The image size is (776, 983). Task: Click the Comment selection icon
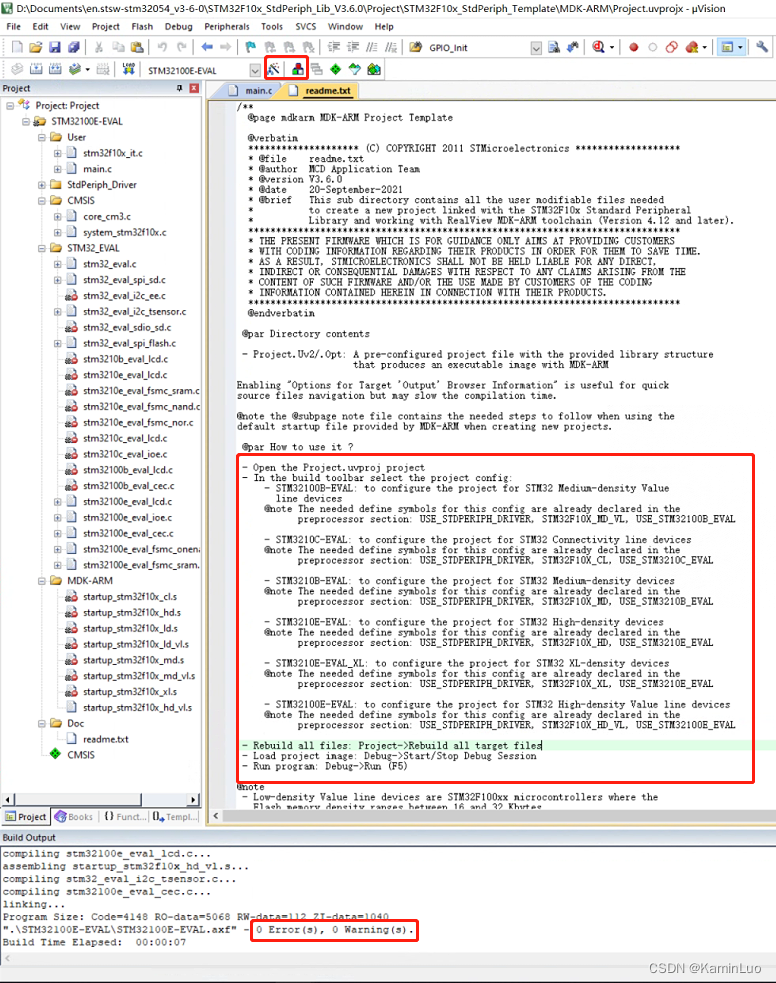click(x=372, y=47)
